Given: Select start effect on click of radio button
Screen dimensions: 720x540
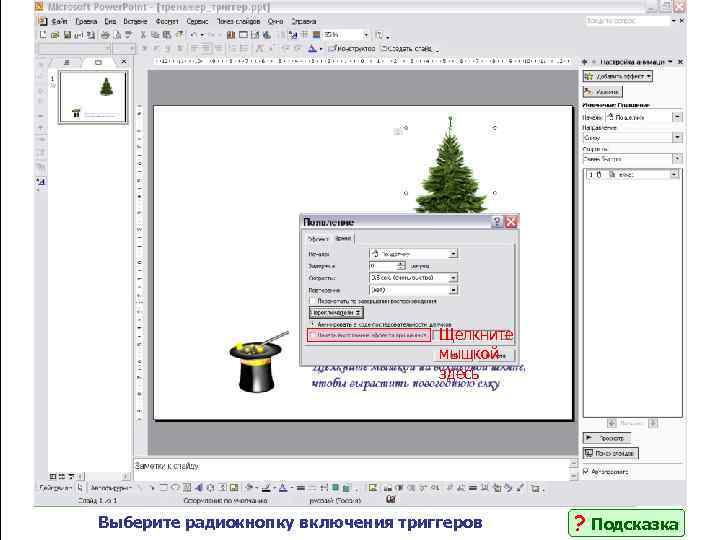Looking at the screenshot, I should tap(313, 336).
